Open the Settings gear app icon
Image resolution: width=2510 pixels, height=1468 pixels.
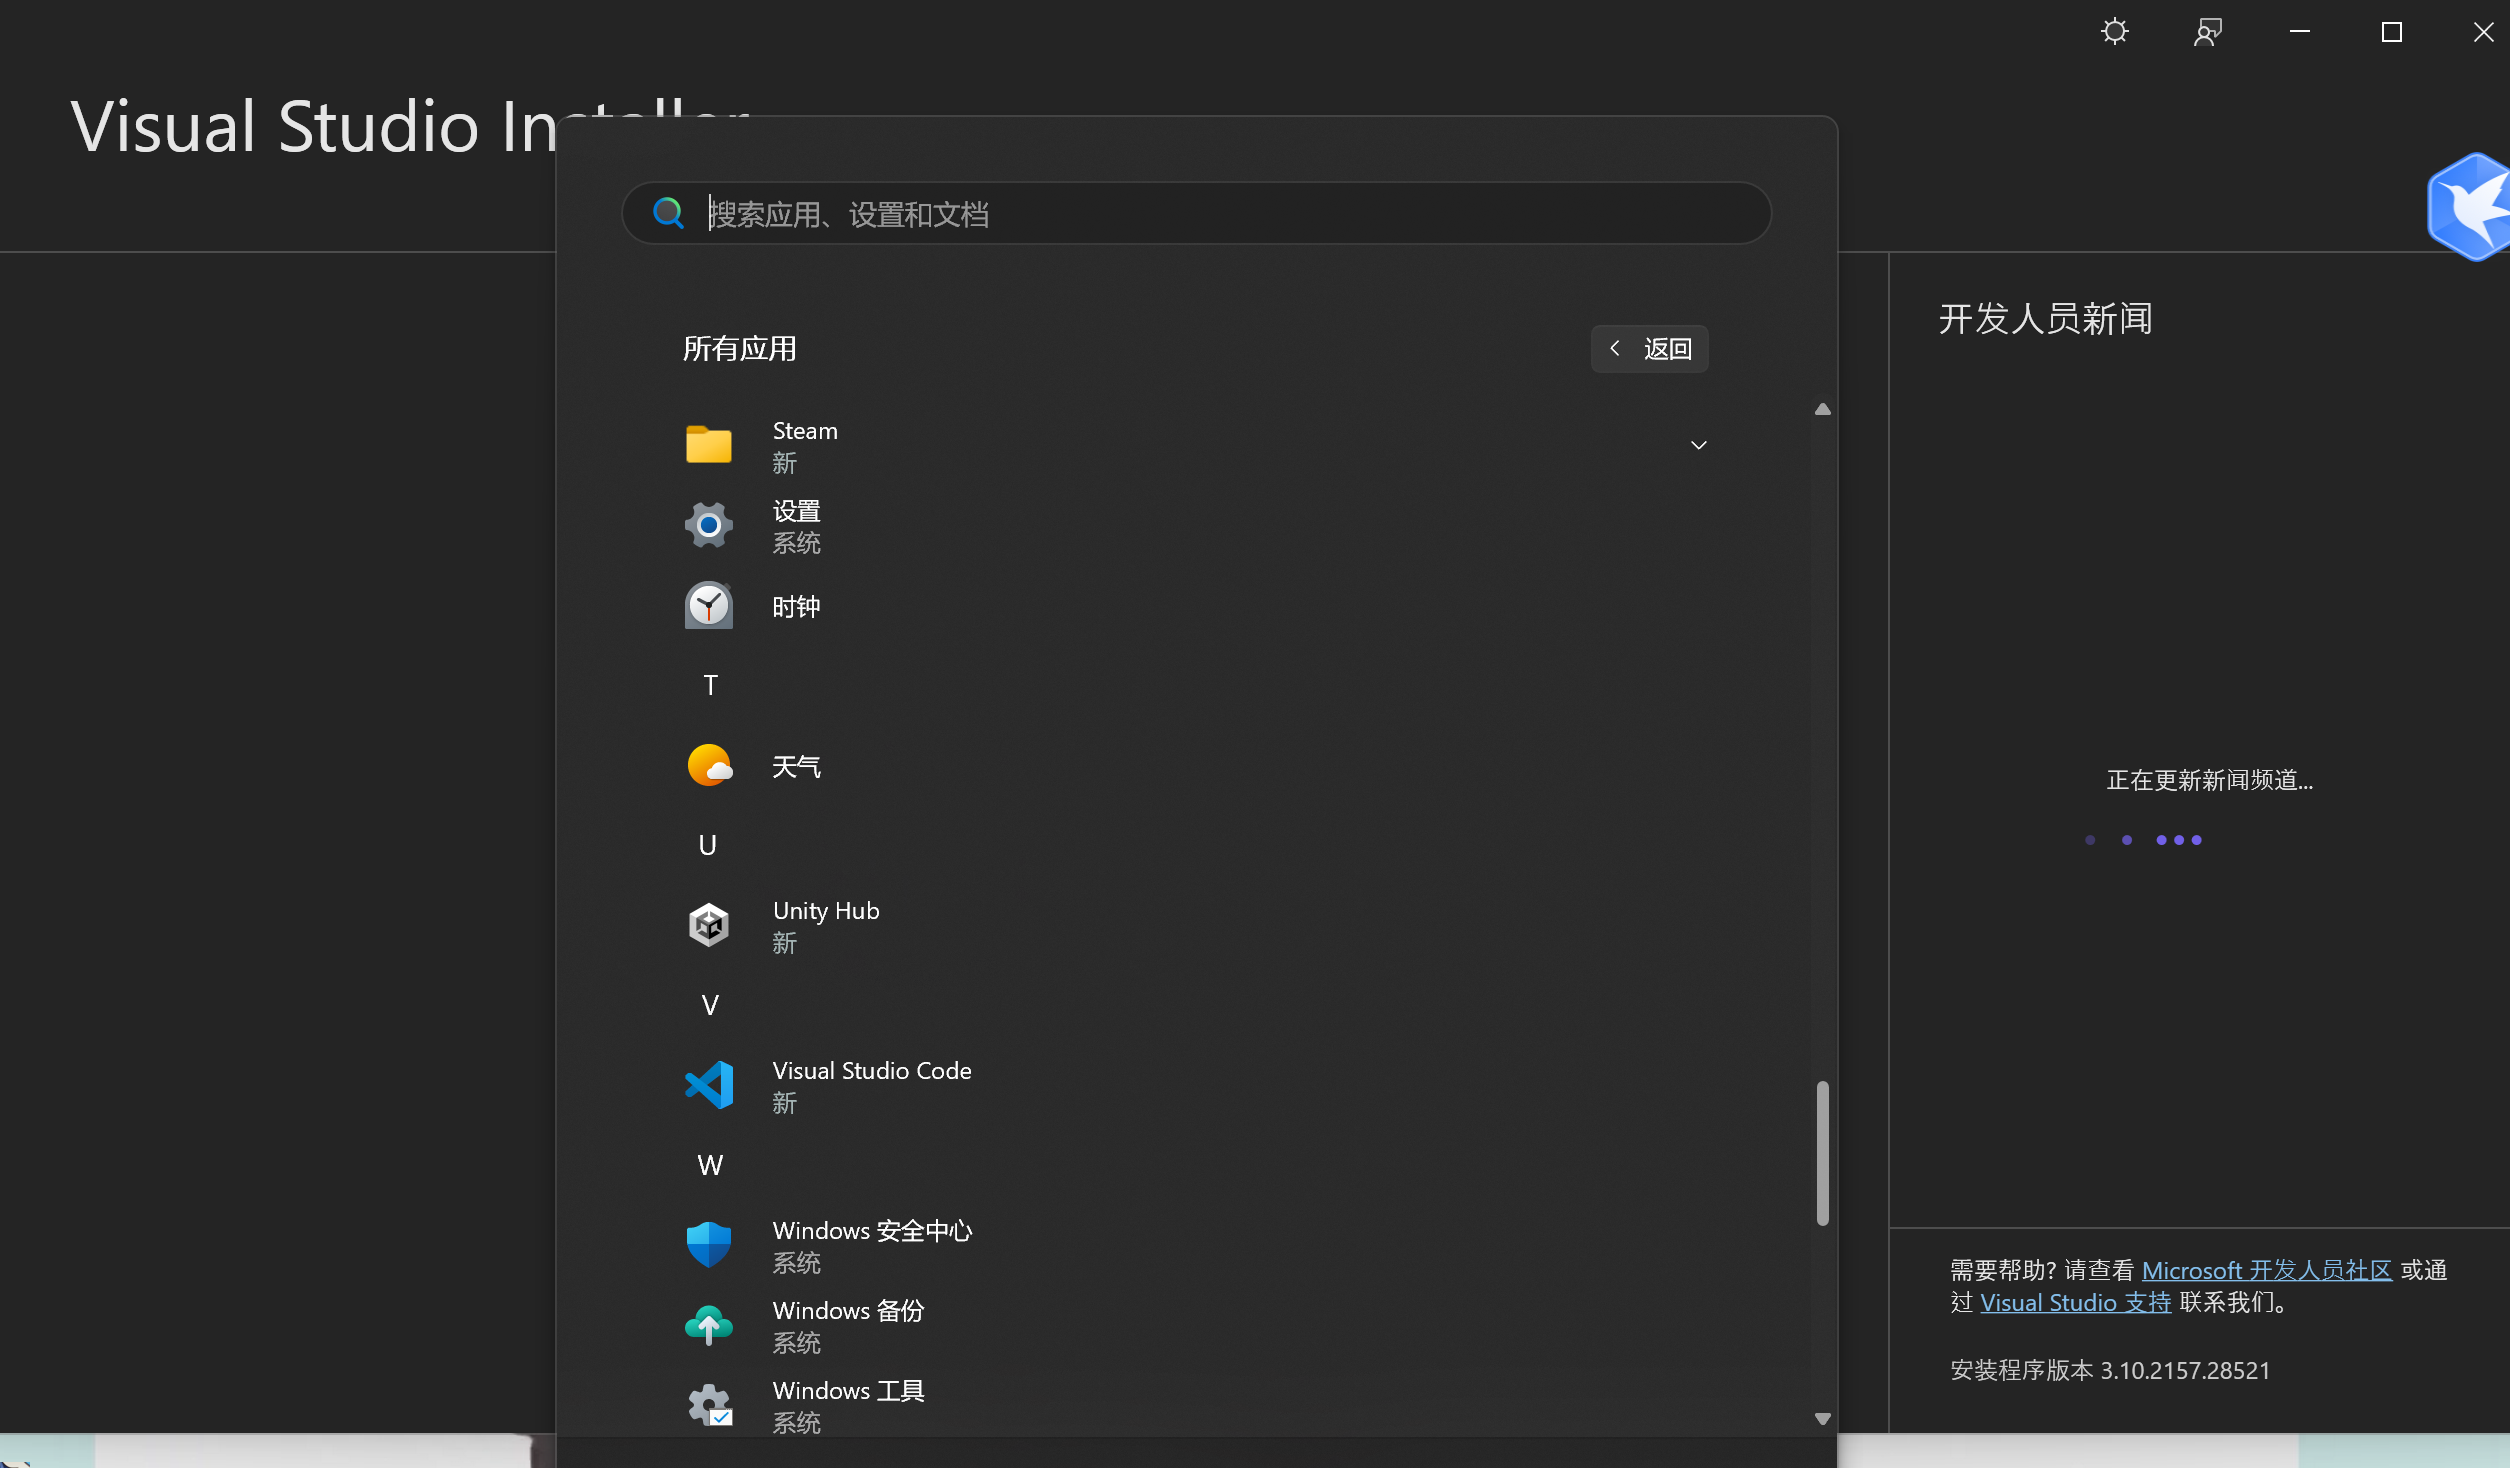[708, 525]
